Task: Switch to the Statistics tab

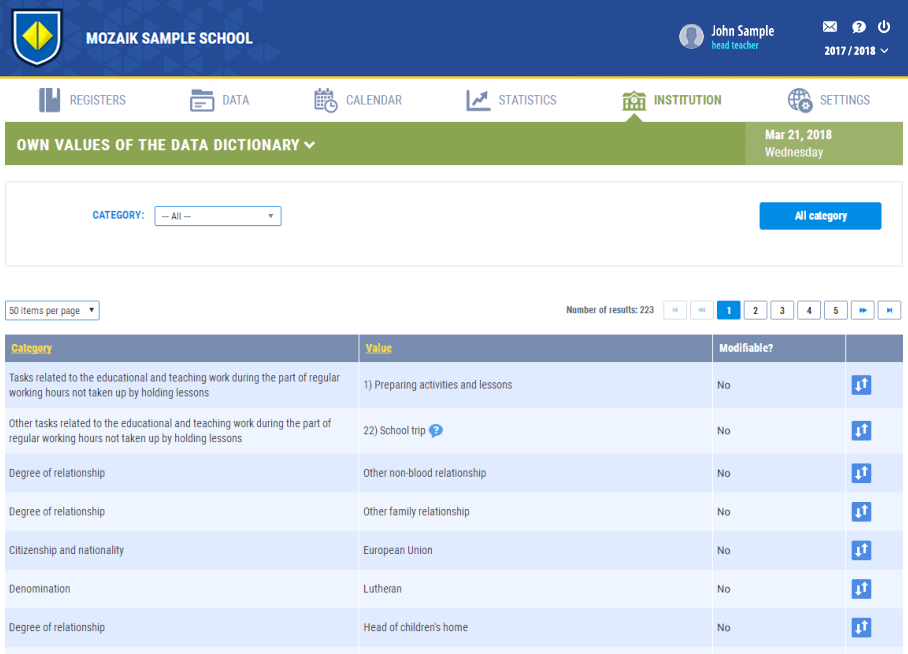Action: tap(511, 100)
